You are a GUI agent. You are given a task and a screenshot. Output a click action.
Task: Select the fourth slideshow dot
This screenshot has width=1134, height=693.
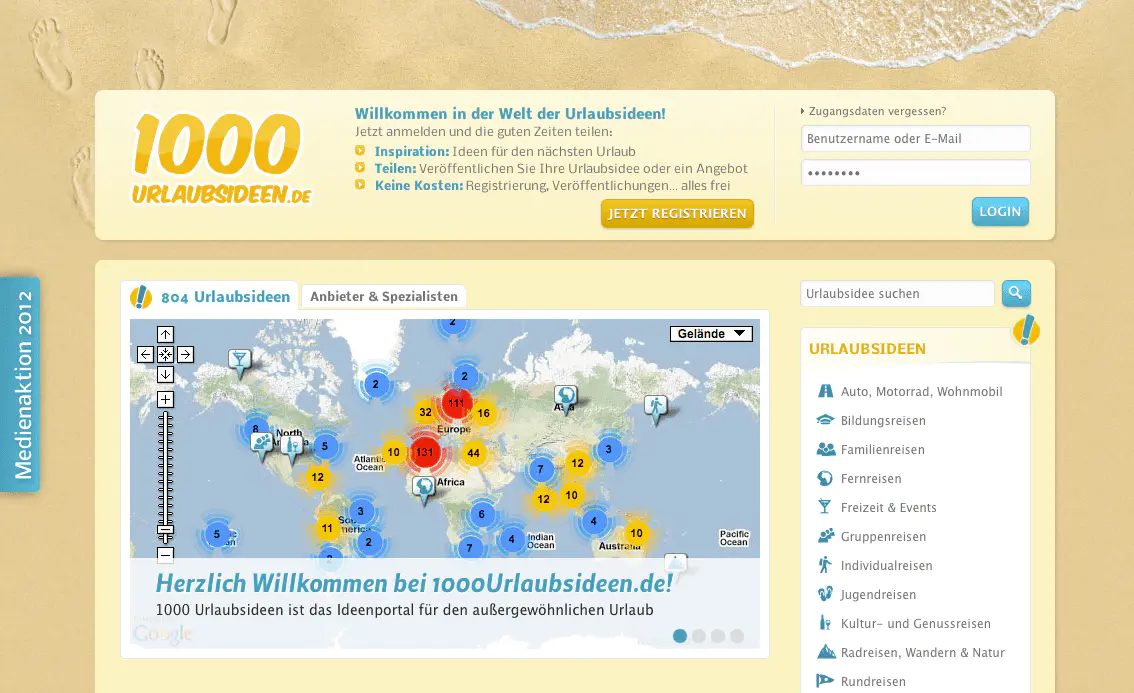[x=737, y=636]
